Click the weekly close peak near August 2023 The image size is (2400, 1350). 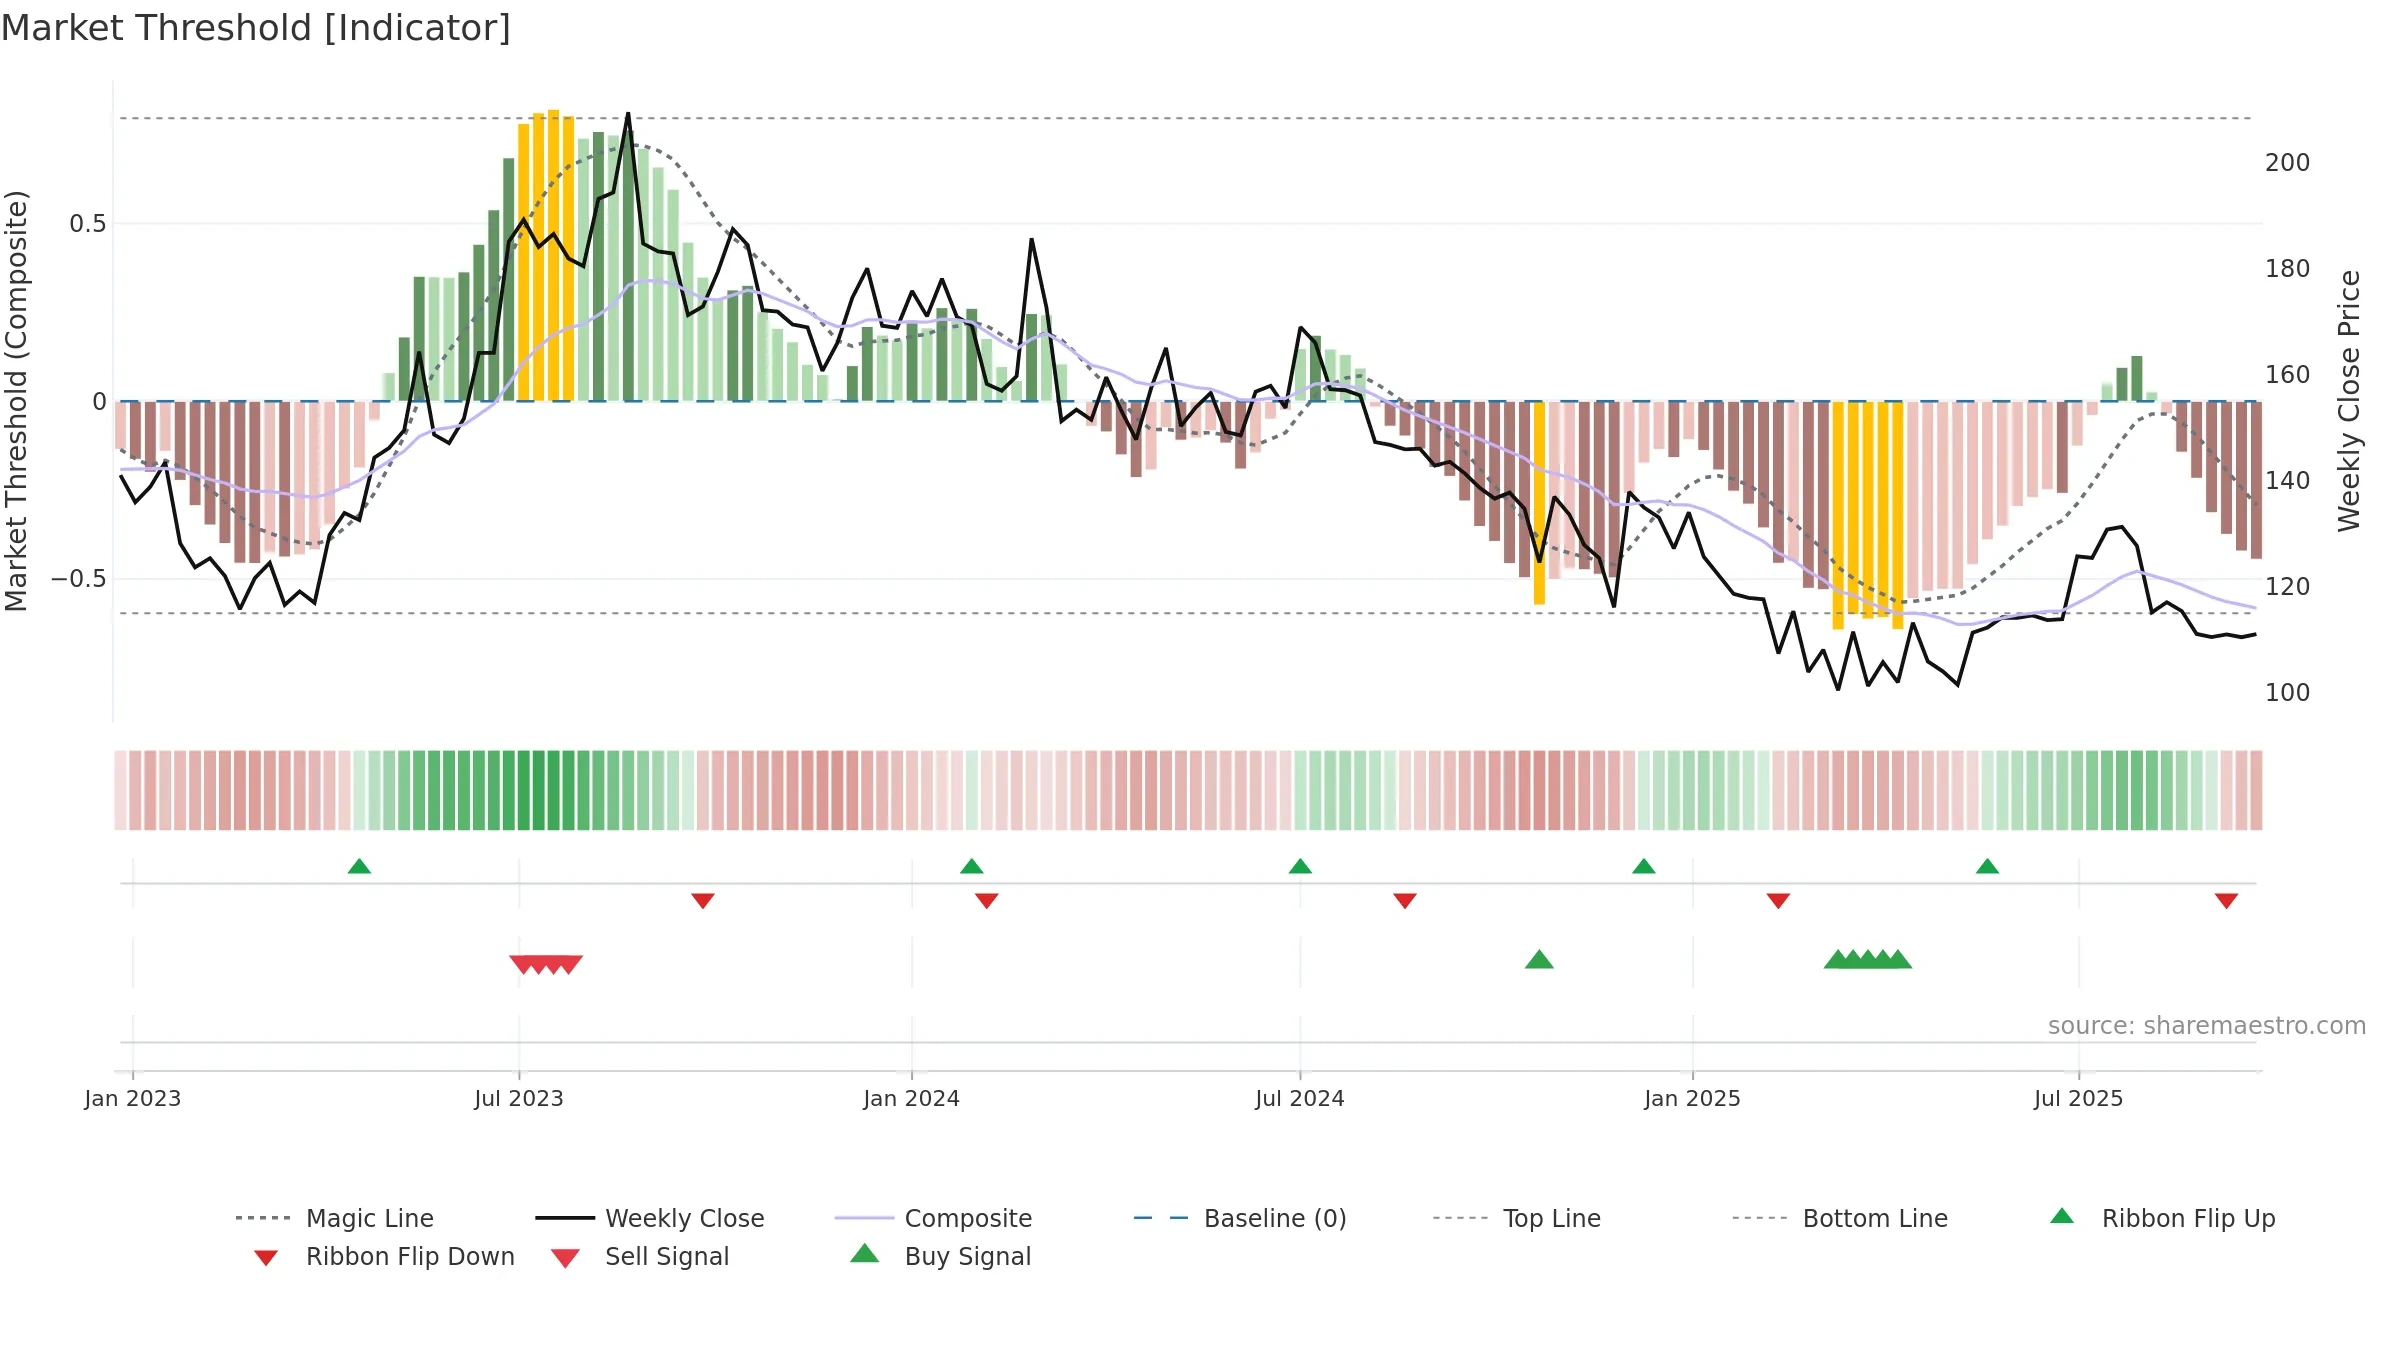click(x=628, y=114)
